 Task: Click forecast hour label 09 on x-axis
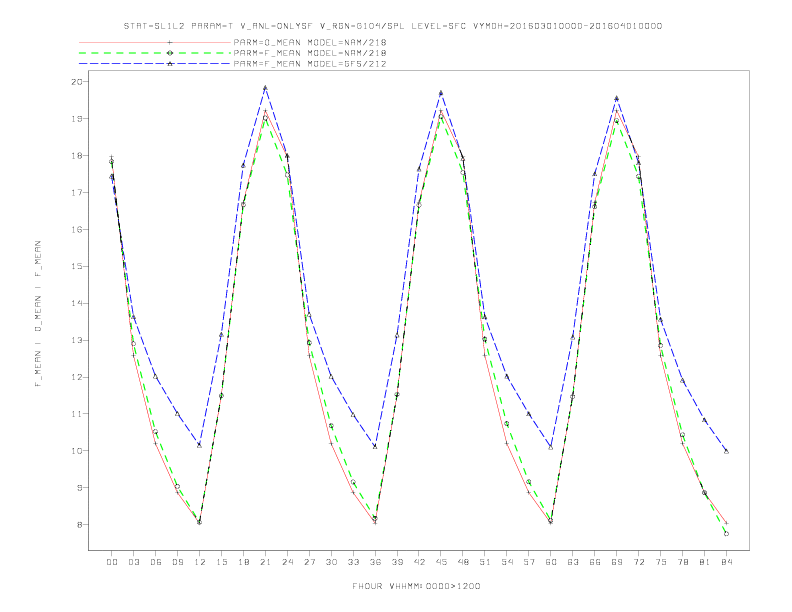[x=177, y=562]
